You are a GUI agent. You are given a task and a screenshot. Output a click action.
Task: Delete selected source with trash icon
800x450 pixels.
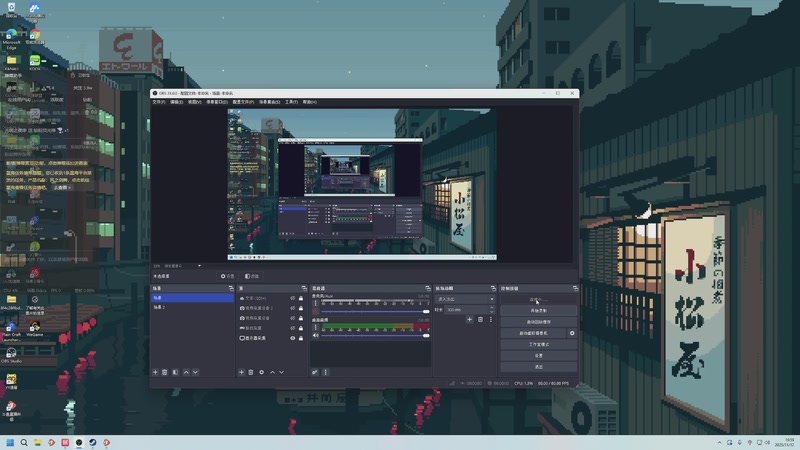click(x=251, y=372)
